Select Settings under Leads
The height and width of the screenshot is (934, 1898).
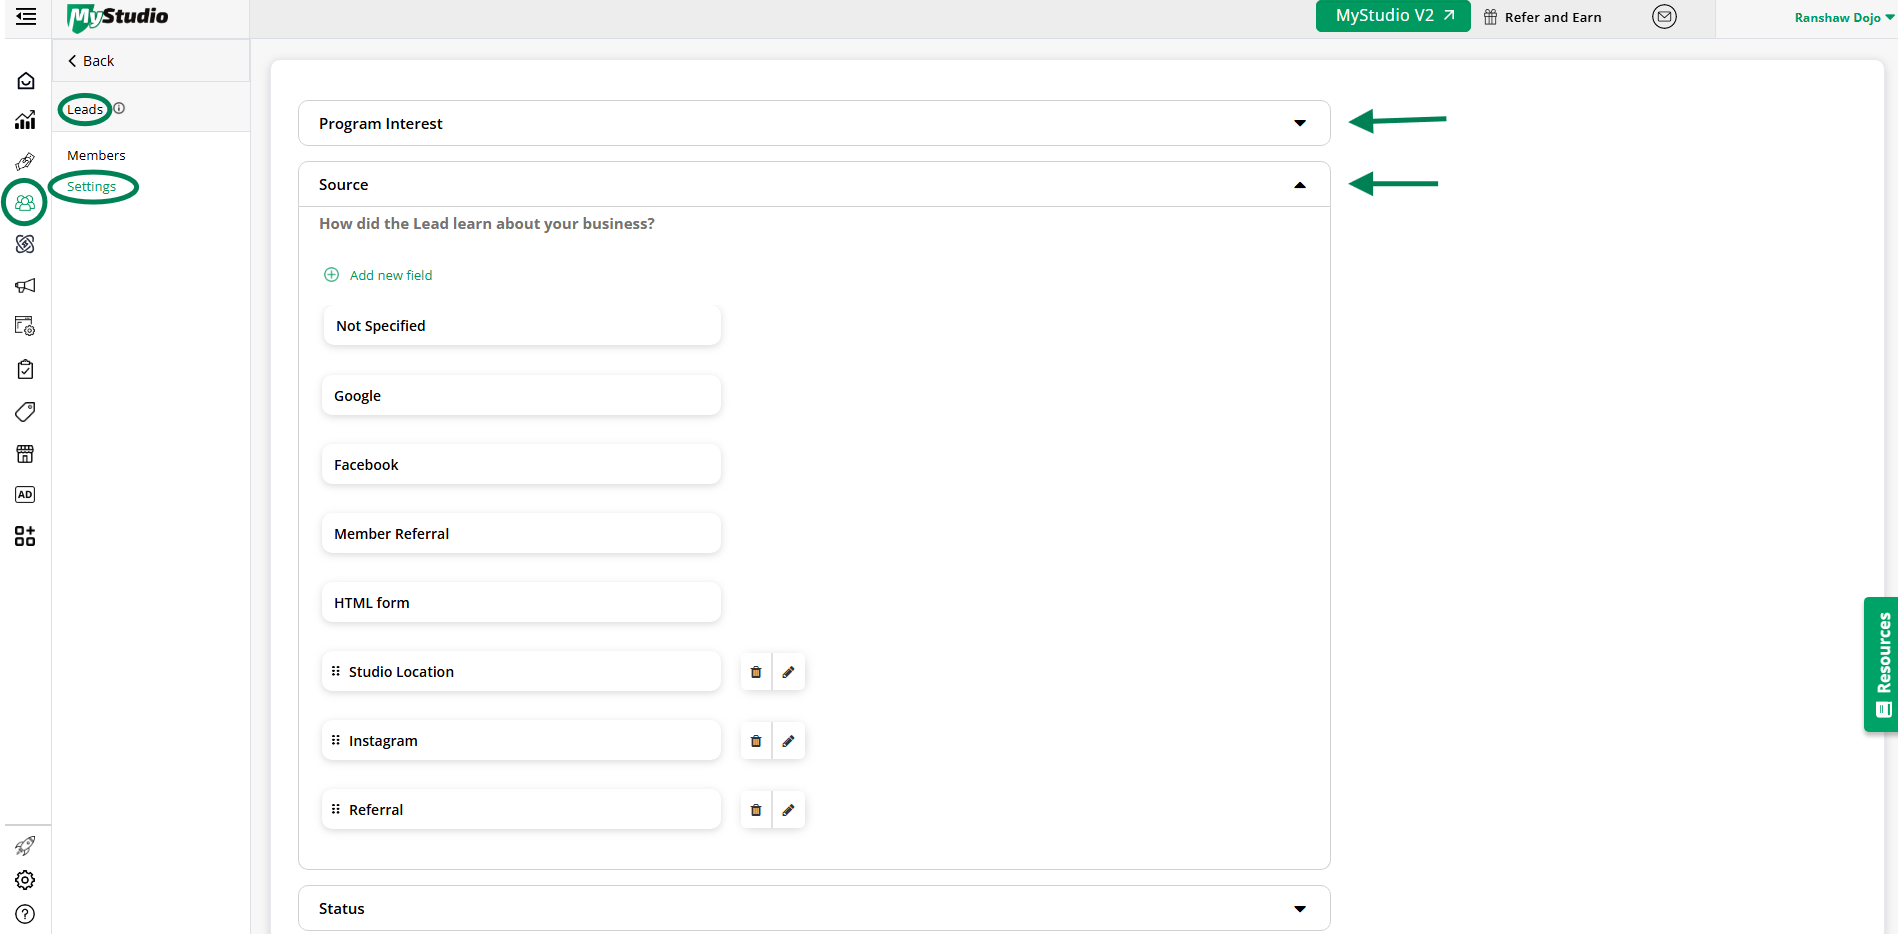click(x=92, y=186)
